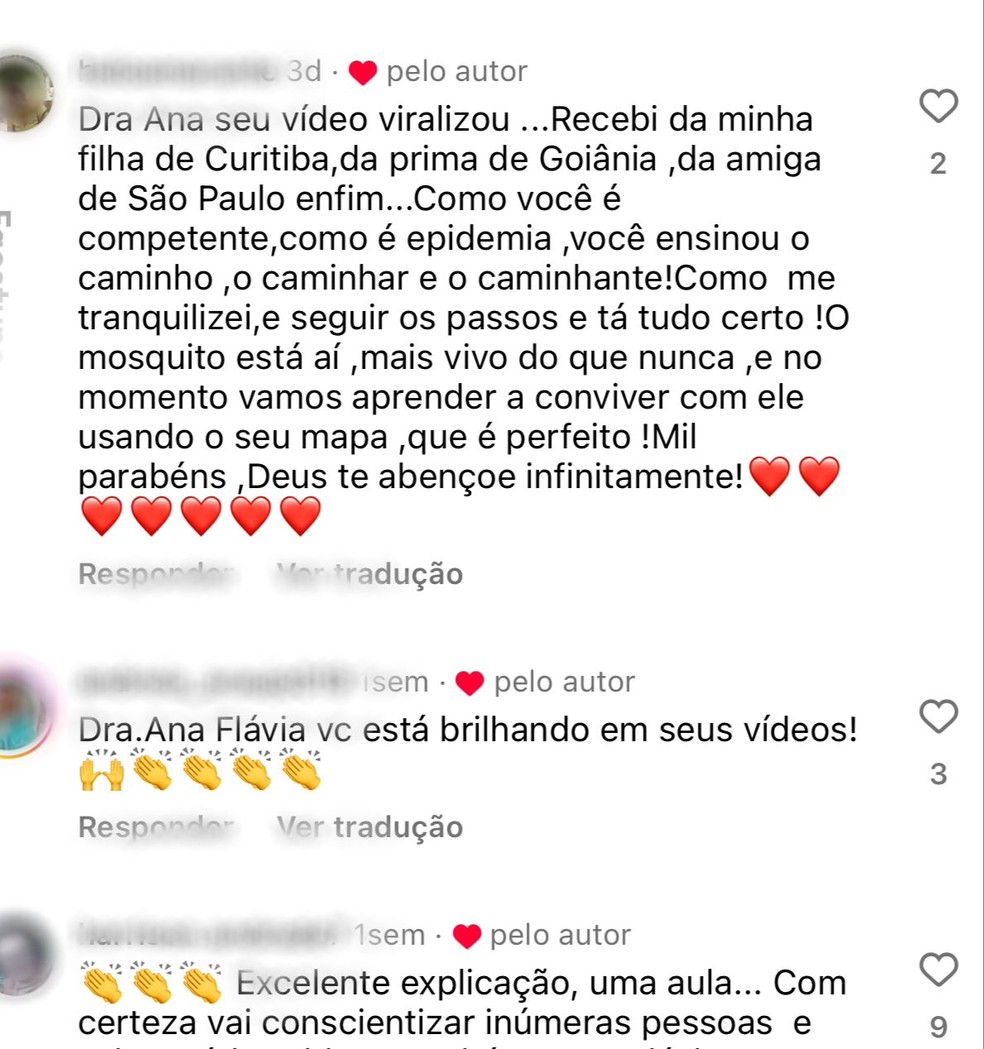
Task: Tap the red 'pelo autor' heart on the first comment
Action: tap(363, 72)
